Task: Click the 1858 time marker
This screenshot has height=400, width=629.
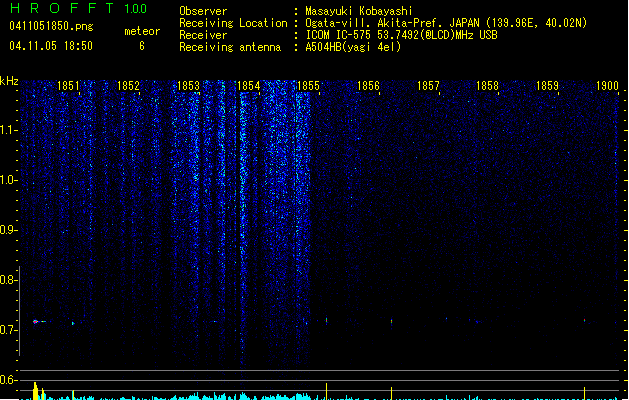Action: 487,86
